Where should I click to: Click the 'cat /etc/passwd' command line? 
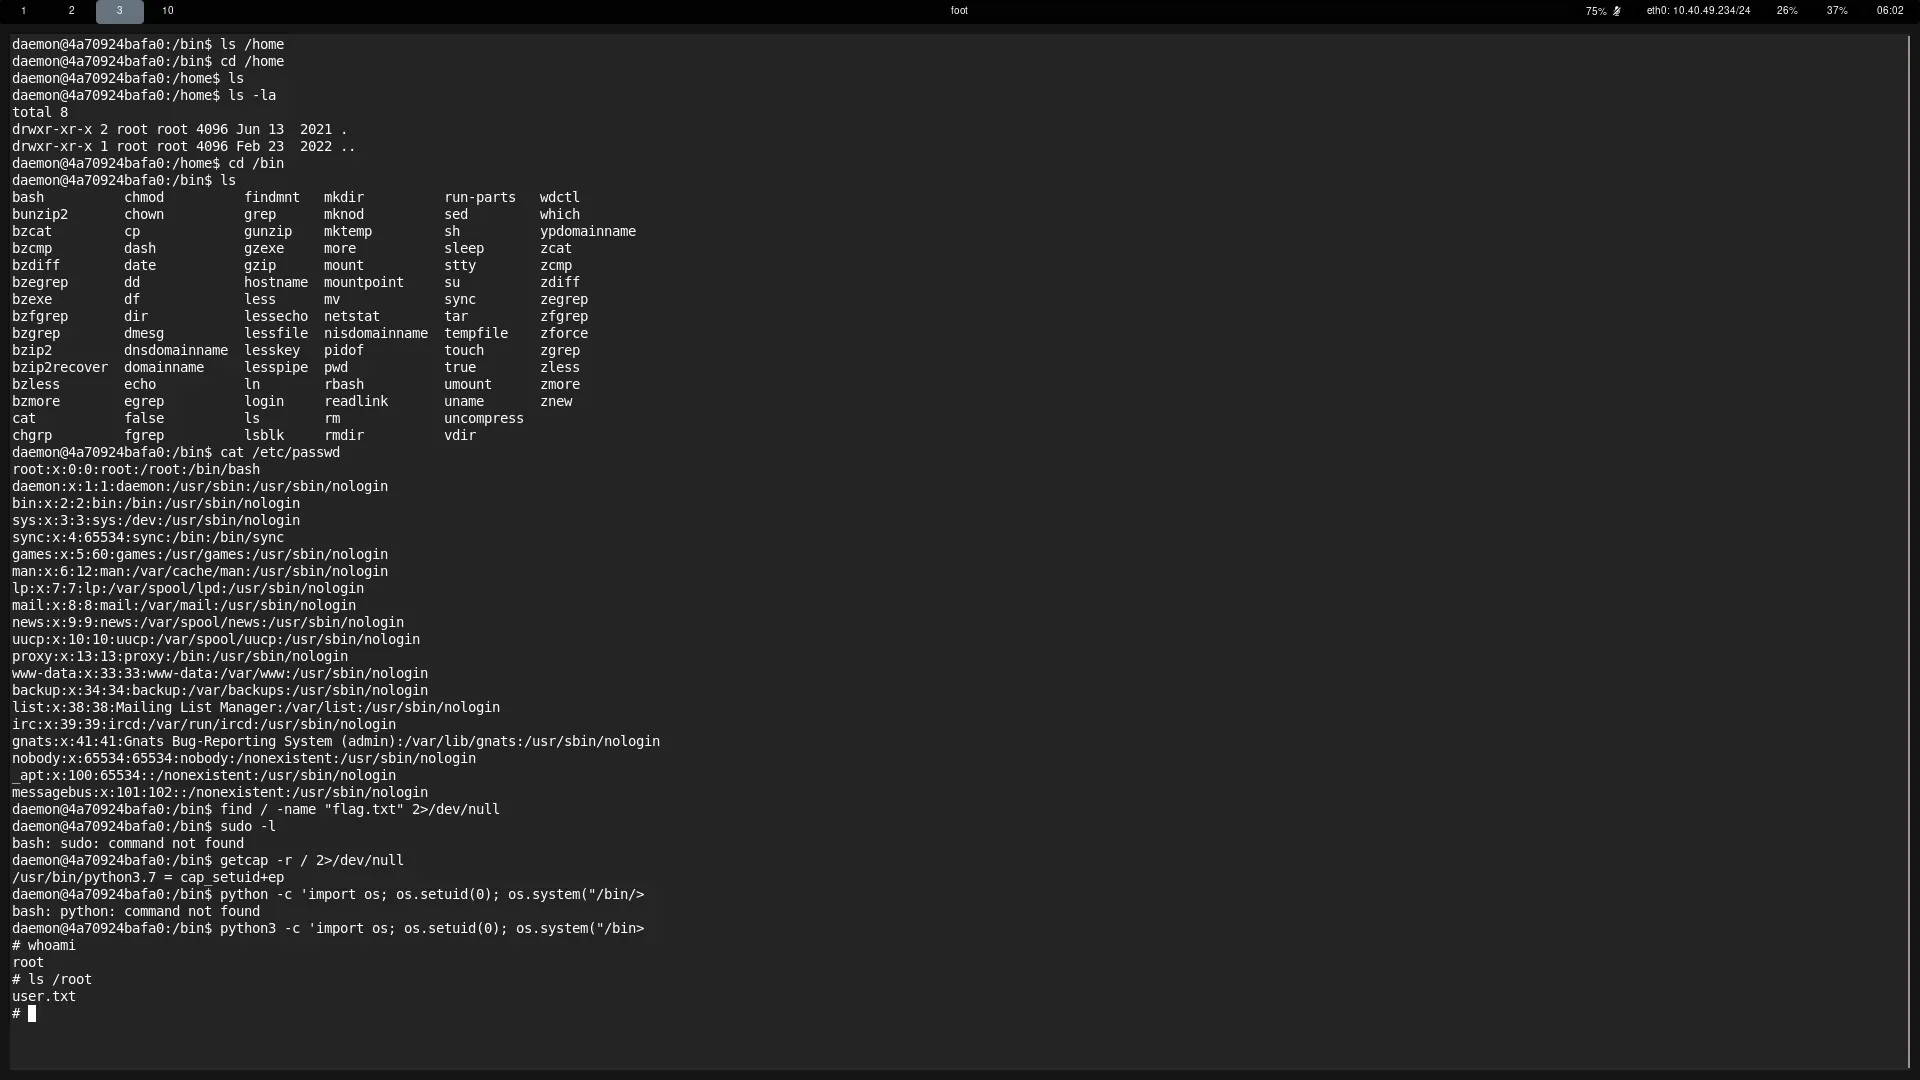pos(176,452)
